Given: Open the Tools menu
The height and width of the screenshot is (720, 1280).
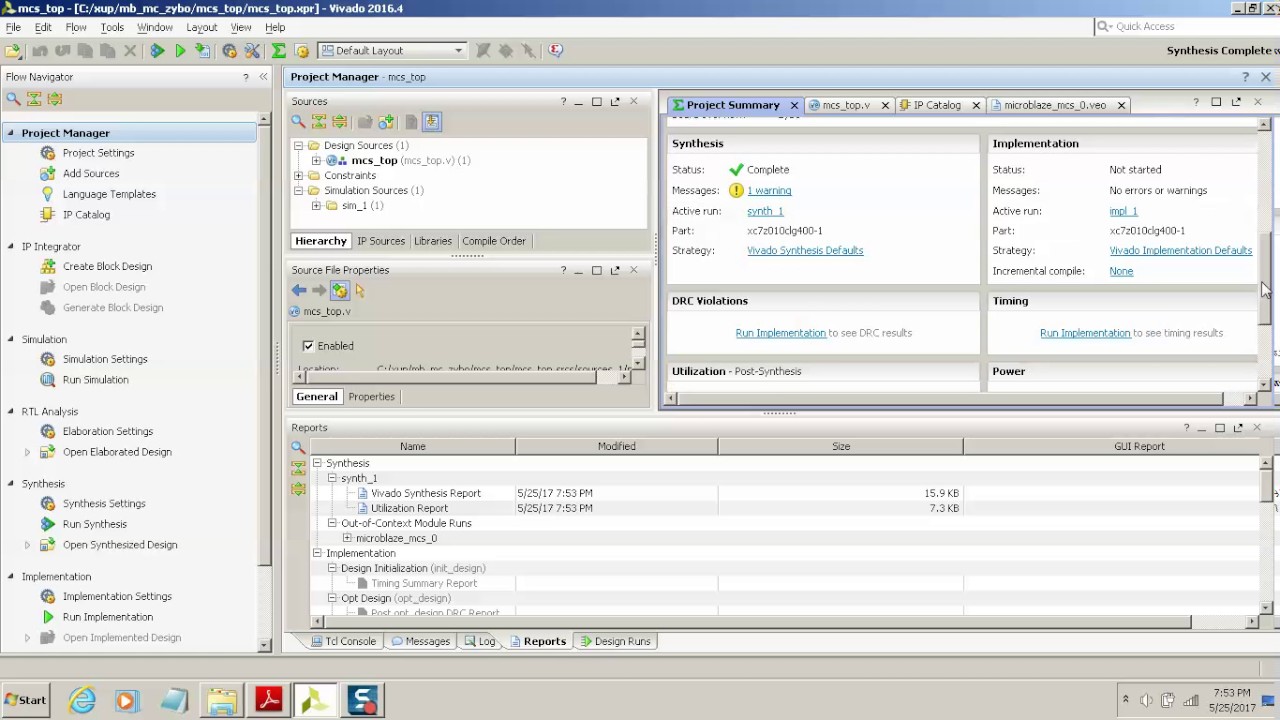Looking at the screenshot, I should click(112, 27).
